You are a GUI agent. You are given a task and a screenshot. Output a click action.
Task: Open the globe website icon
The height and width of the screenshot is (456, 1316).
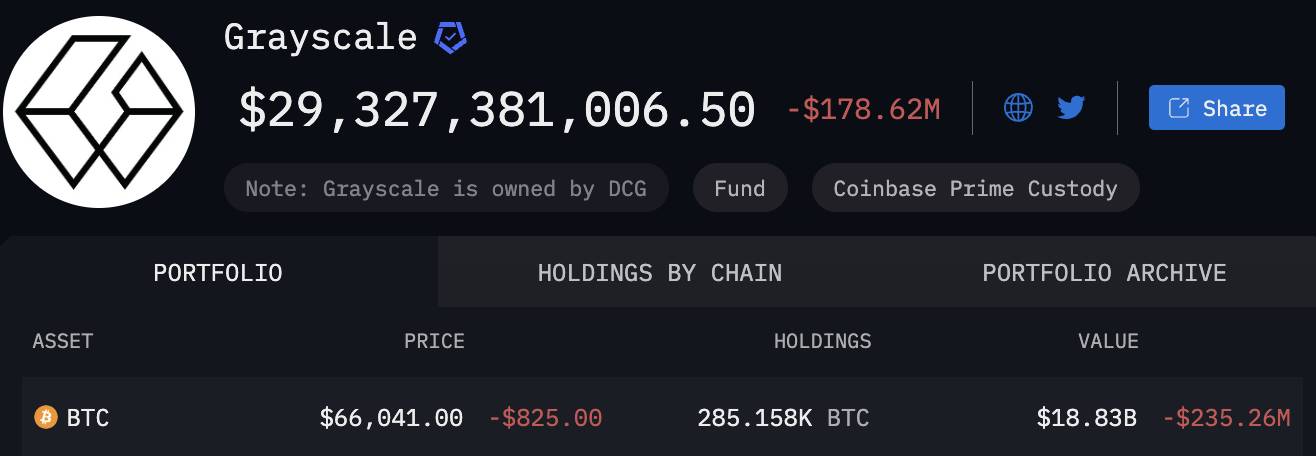click(1018, 108)
